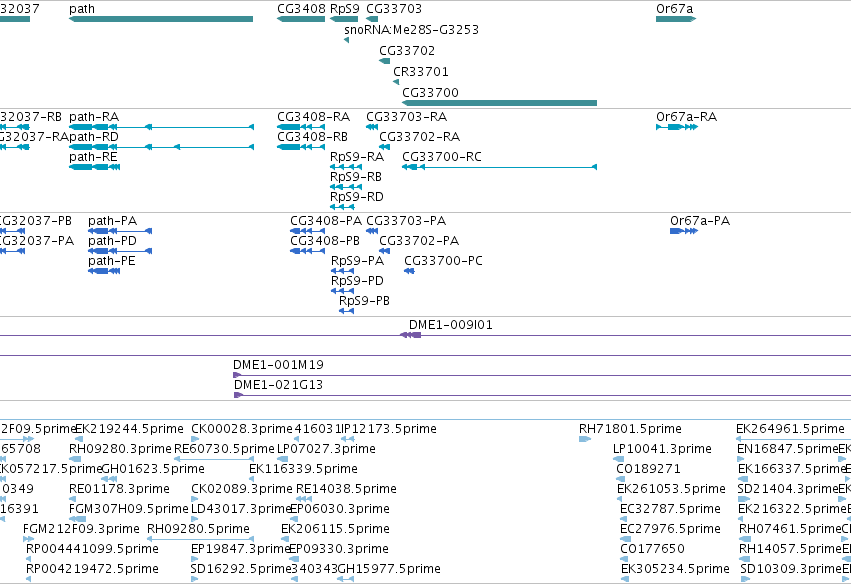
Task: Select the FGM307H09.5prime EST label
Action: click(129, 509)
